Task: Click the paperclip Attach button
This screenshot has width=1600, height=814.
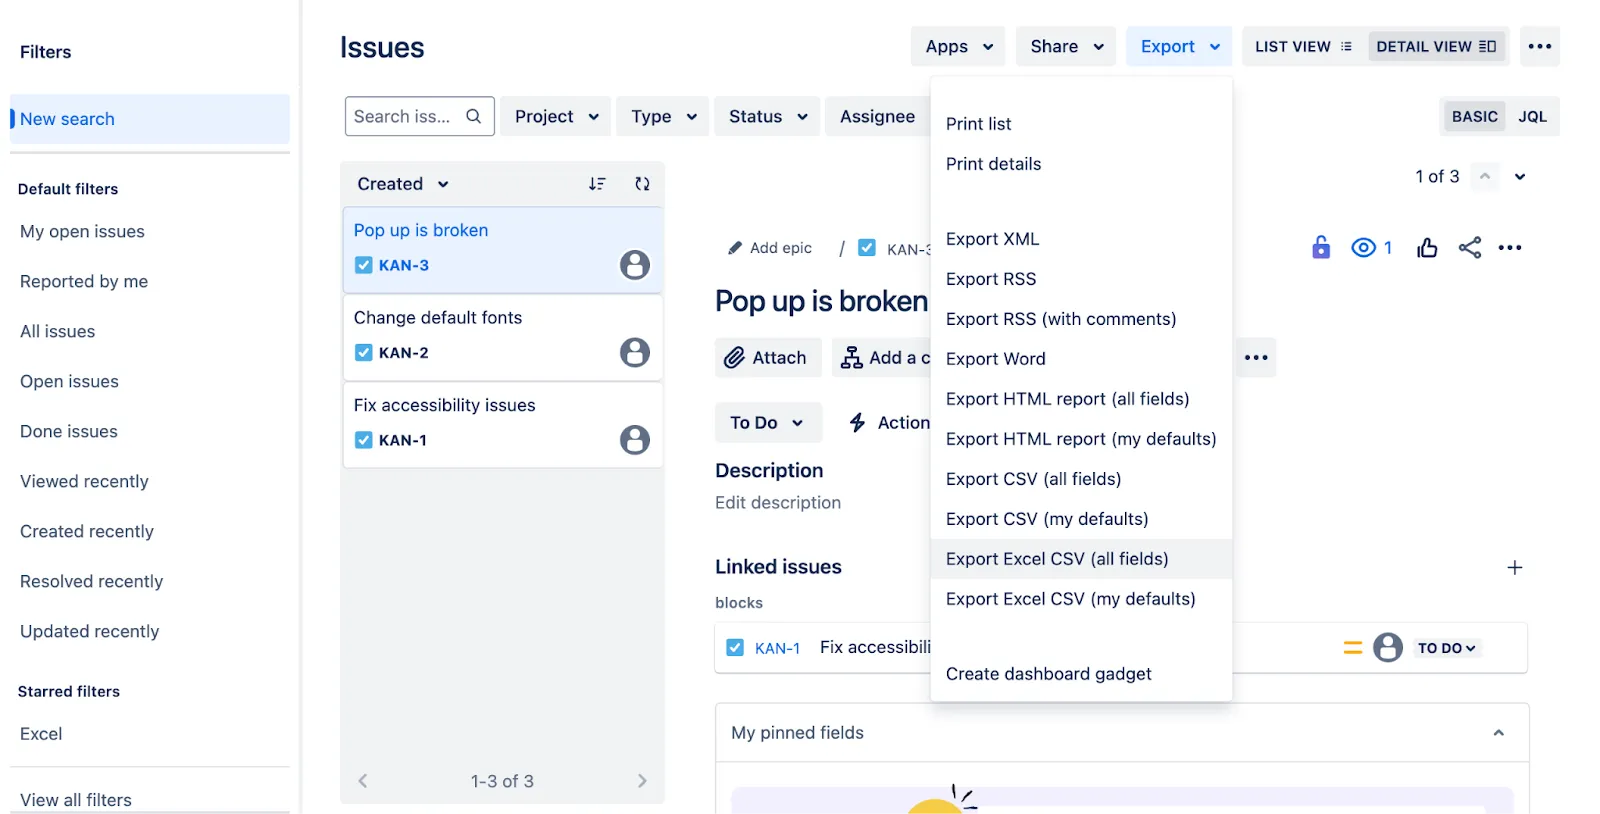Action: (768, 357)
